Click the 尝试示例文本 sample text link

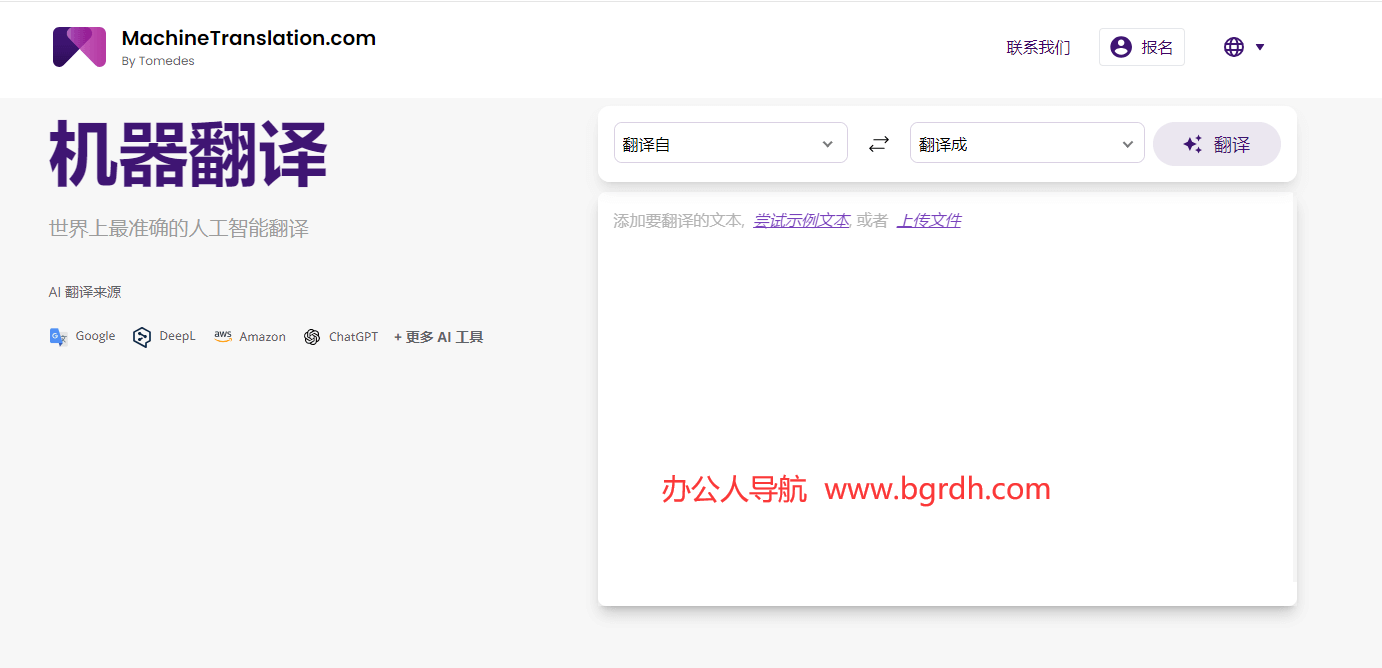click(800, 219)
